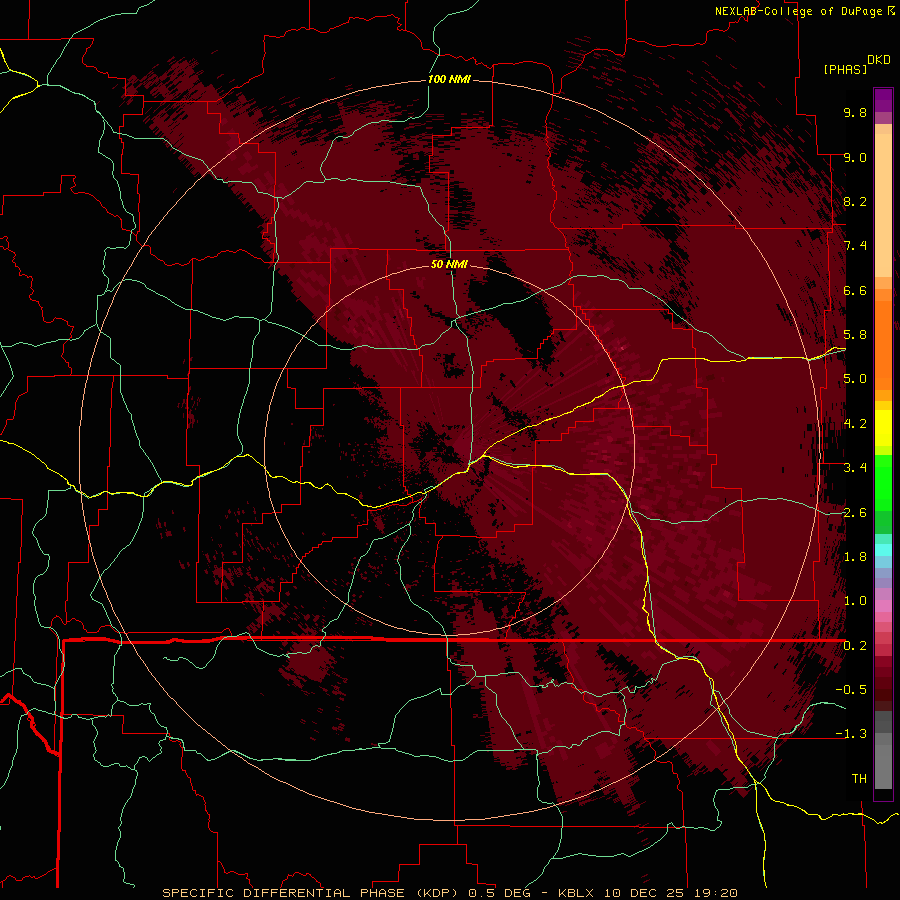Select the -1.3 scale label
This screenshot has height=900, width=900.
851,734
